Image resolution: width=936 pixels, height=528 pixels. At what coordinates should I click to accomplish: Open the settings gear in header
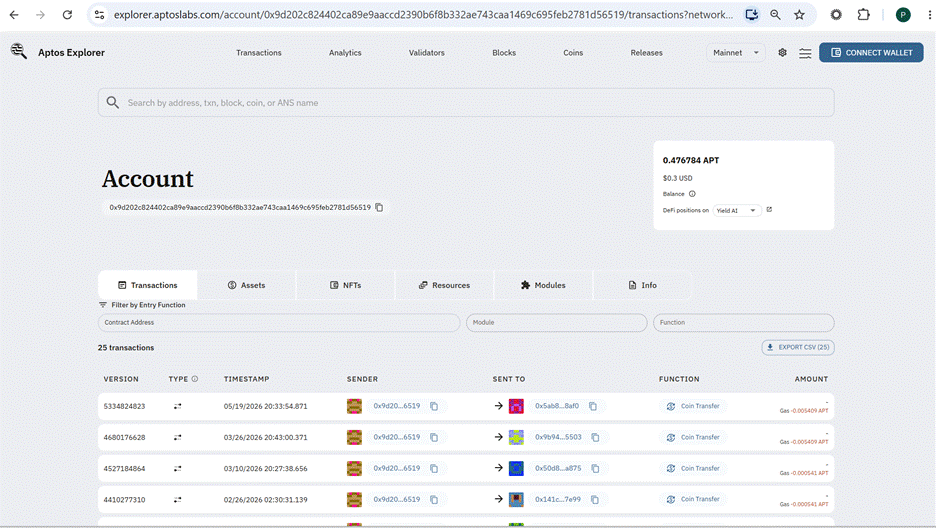pos(782,53)
